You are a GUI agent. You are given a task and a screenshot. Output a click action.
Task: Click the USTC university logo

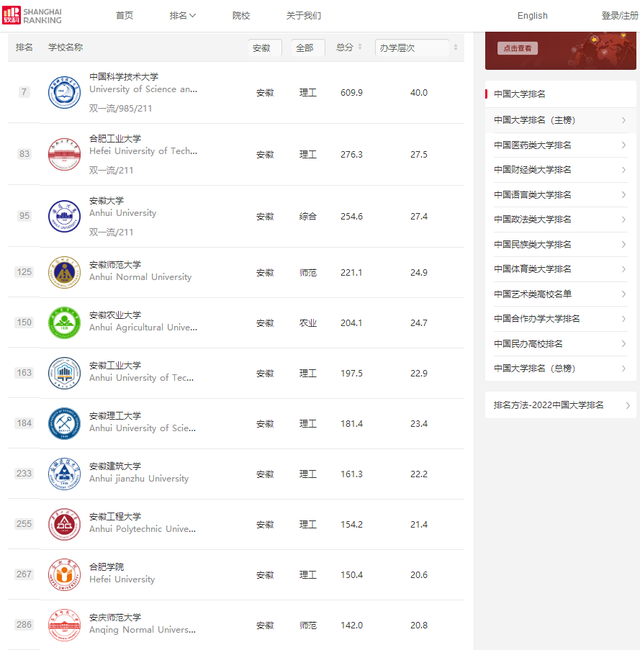coord(64,92)
